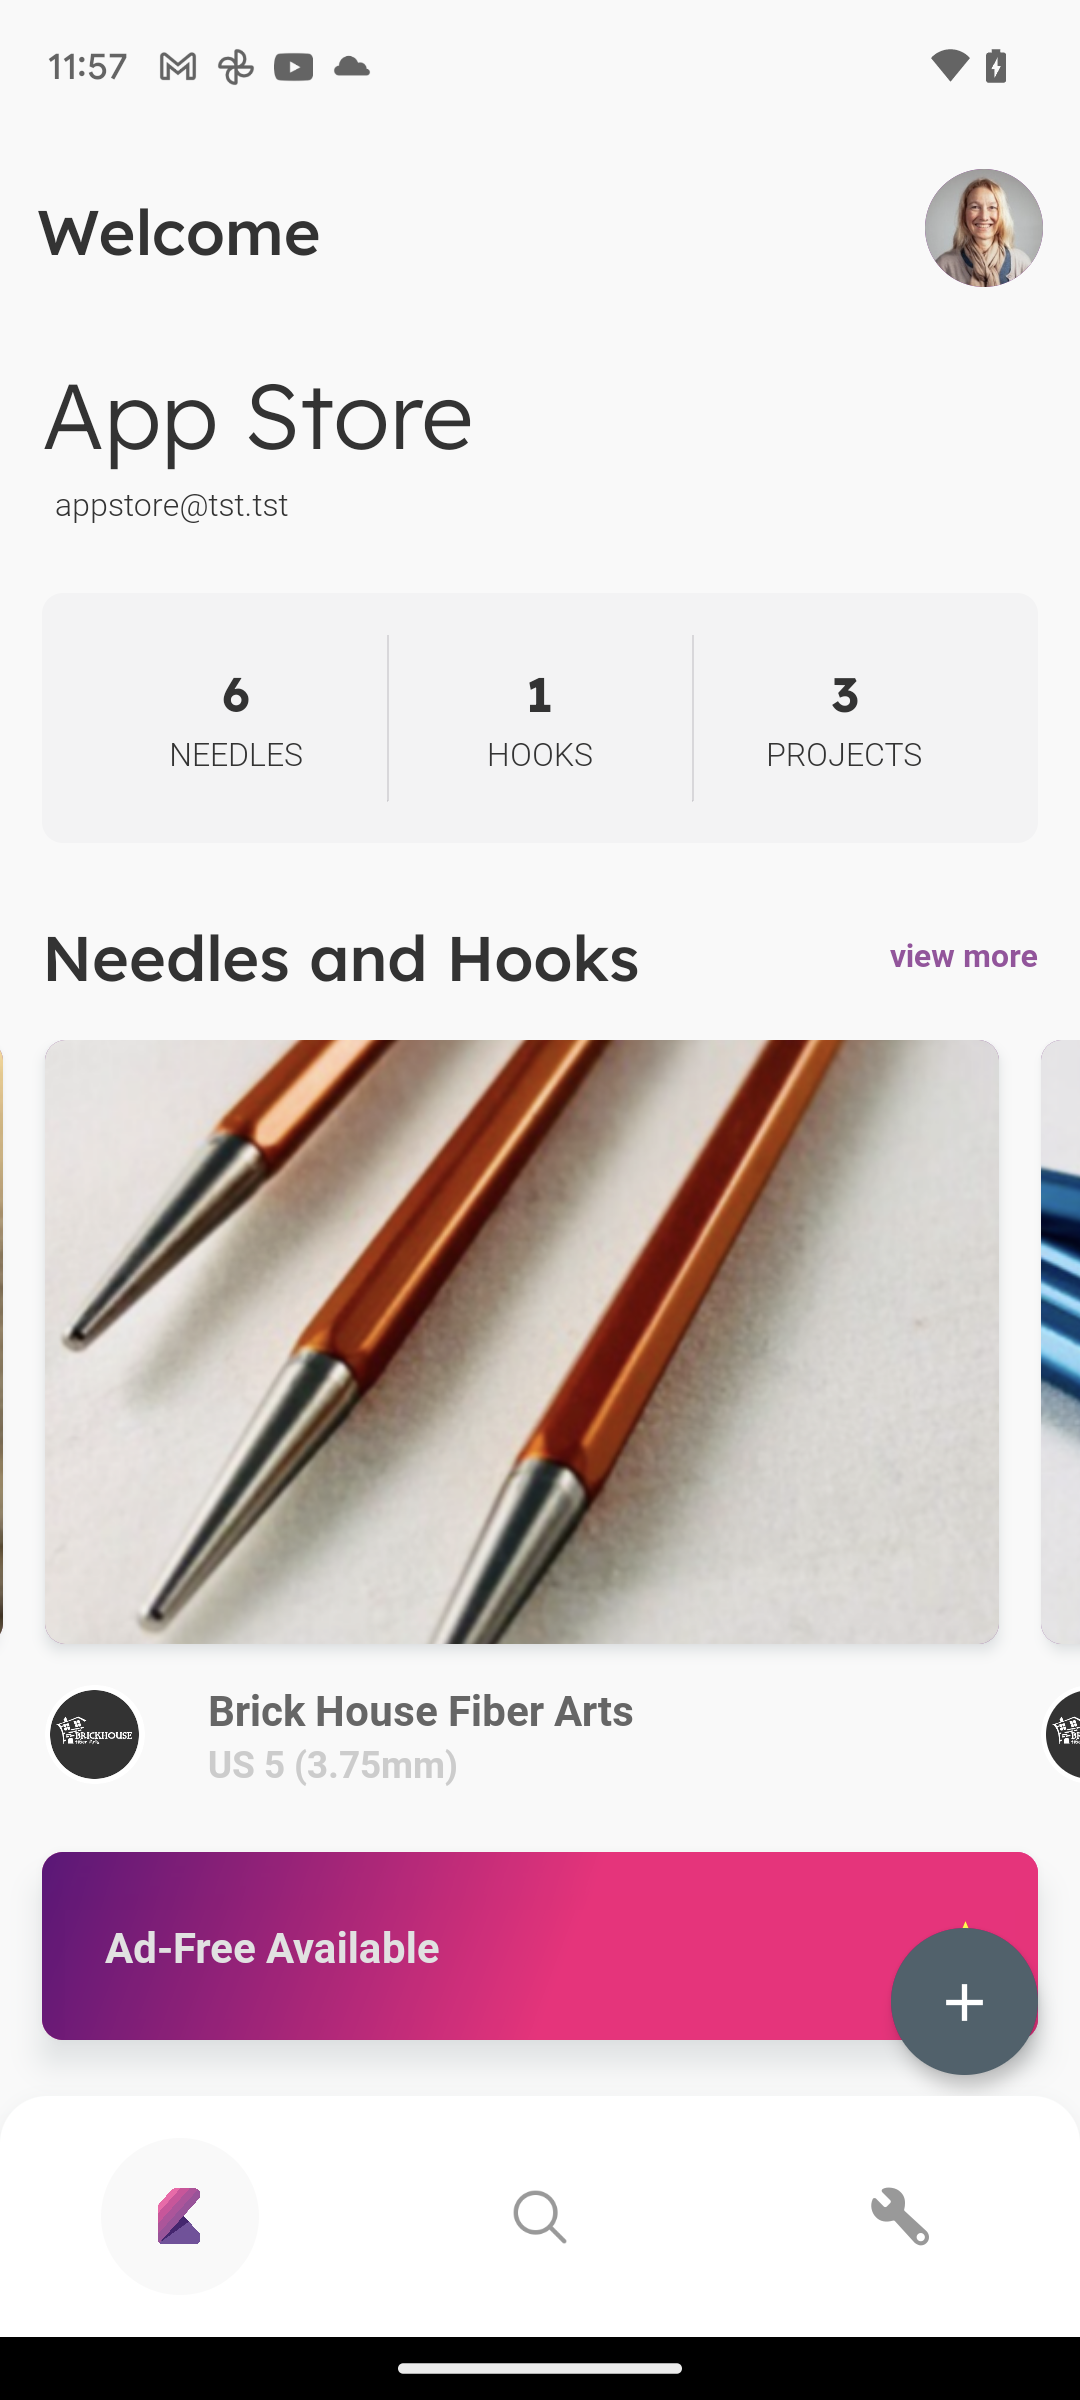Tap the Brick House Fiber Arts title
The width and height of the screenshot is (1080, 2400).
[x=420, y=1711]
